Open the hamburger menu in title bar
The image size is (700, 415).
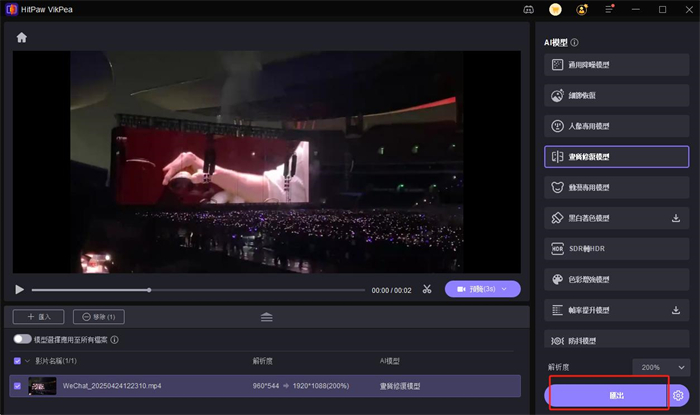[x=607, y=9]
